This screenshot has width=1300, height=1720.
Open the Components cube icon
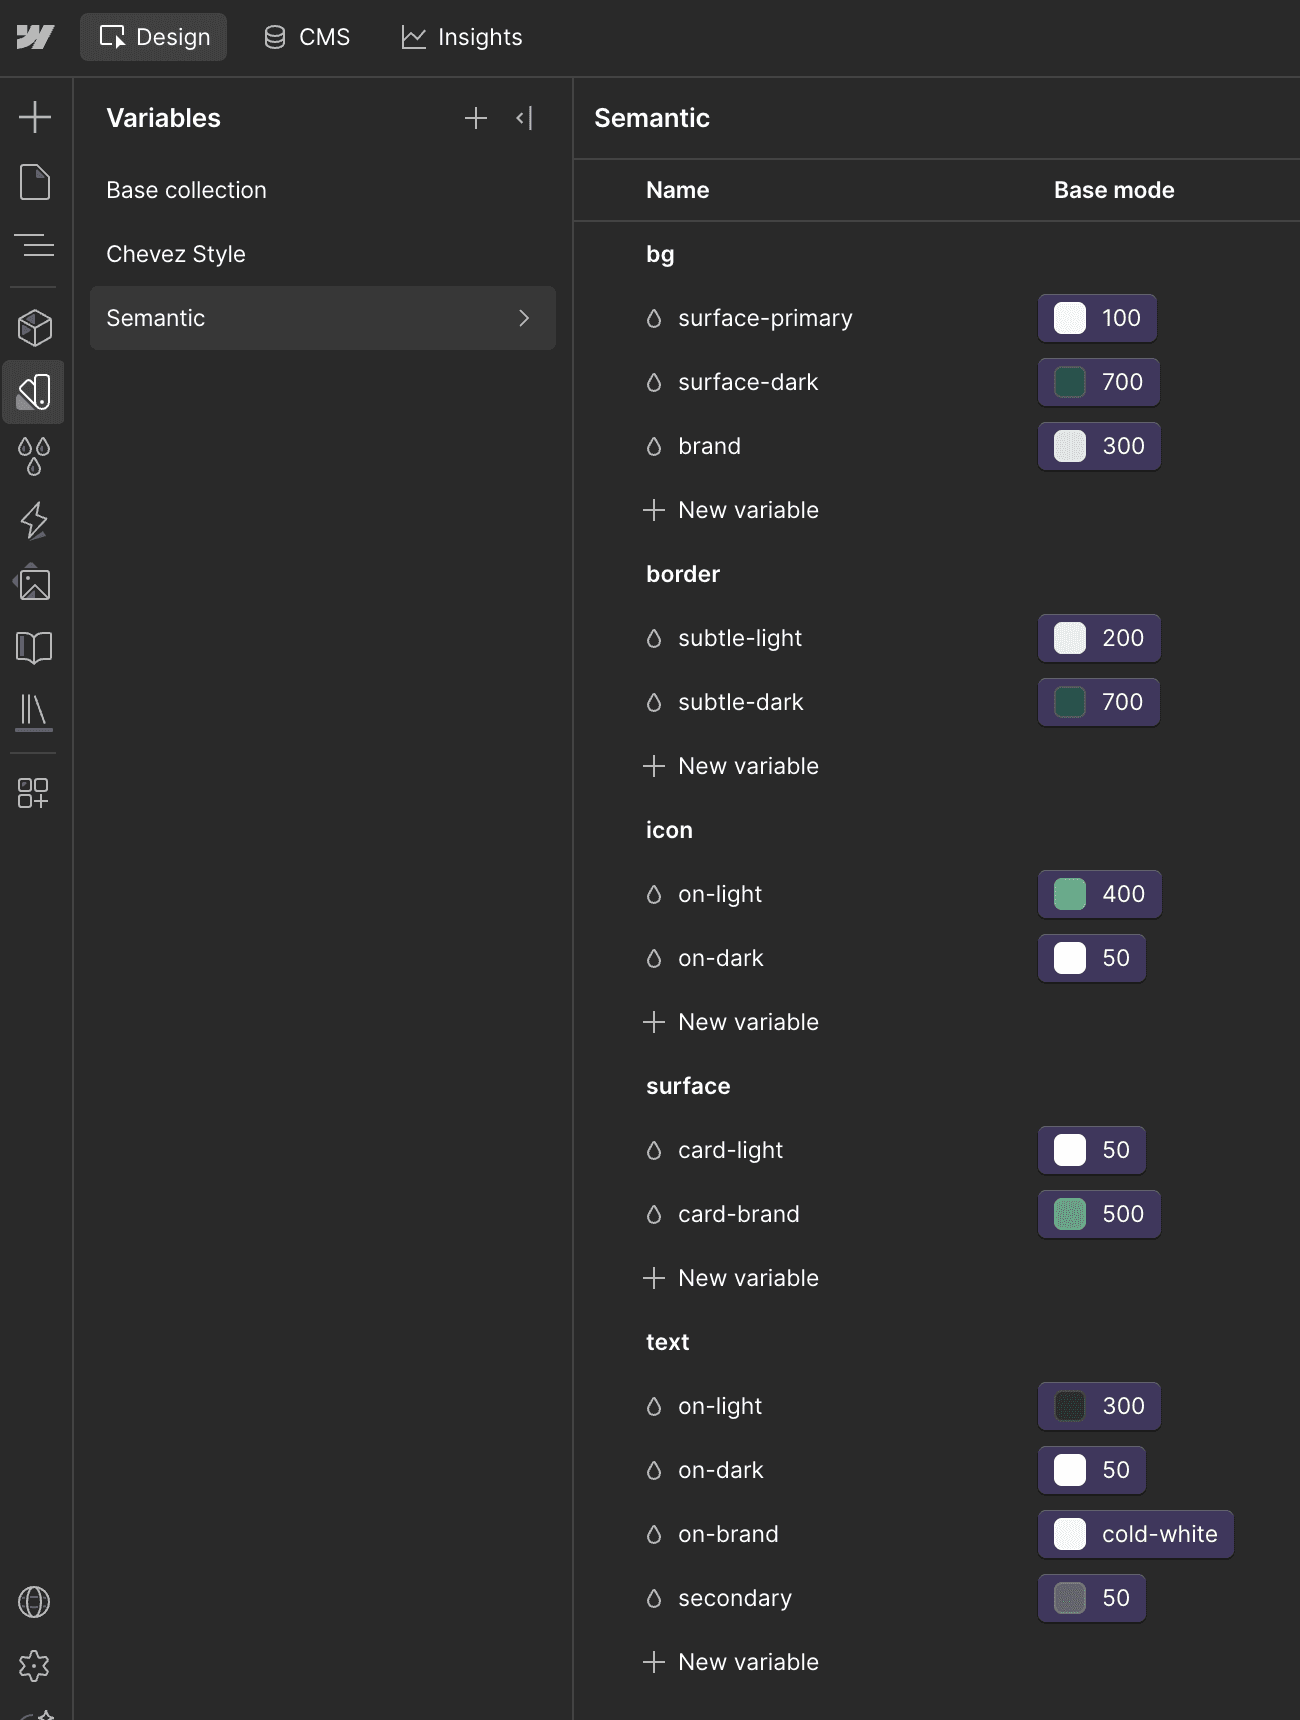click(35, 328)
